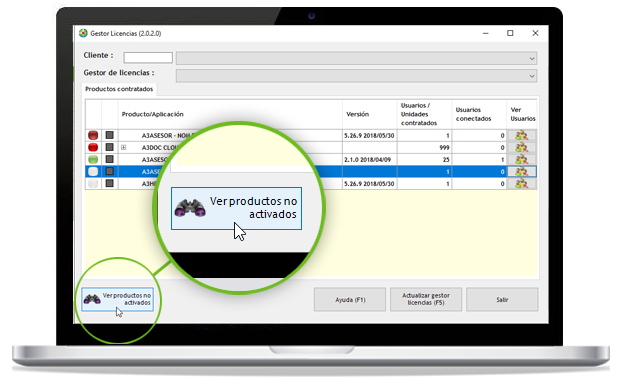Click the Gestor Licencias app icon in title bar
Viewport: 618px width, 383px height.
click(83, 33)
